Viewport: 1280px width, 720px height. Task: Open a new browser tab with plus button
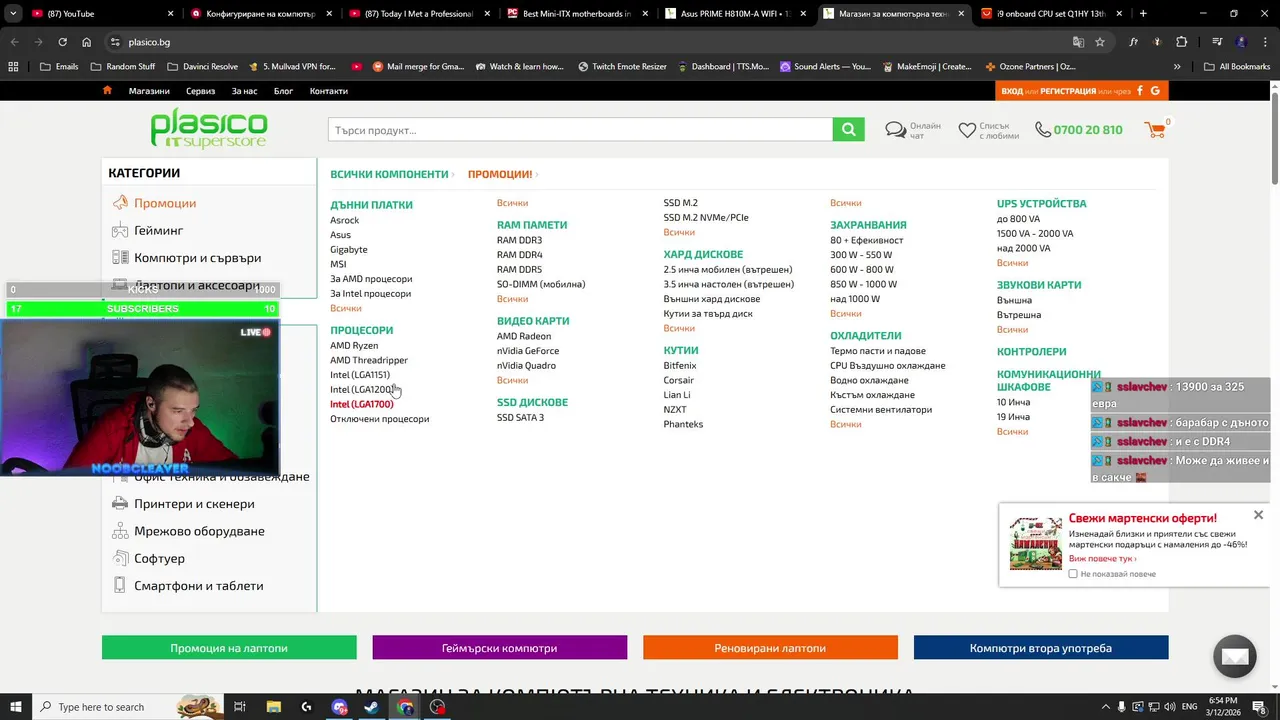[x=1143, y=13]
